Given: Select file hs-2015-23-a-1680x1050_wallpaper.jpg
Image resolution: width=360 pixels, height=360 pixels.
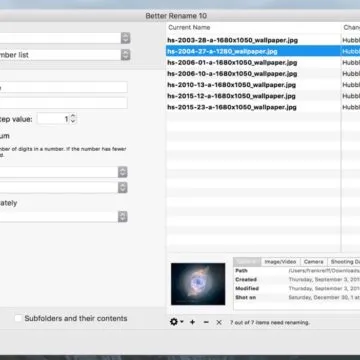Looking at the screenshot, I should coord(253,107).
